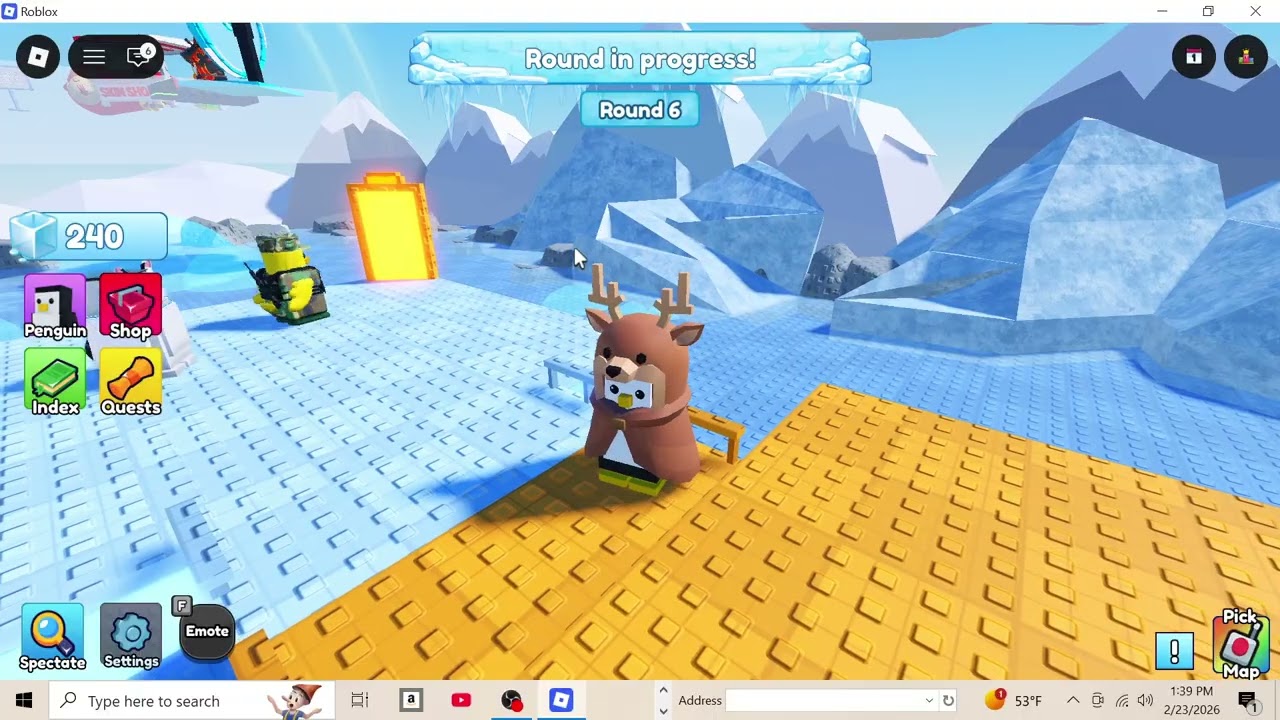This screenshot has height=720, width=1280.
Task: Click the Round in progress banner
Action: 640,59
